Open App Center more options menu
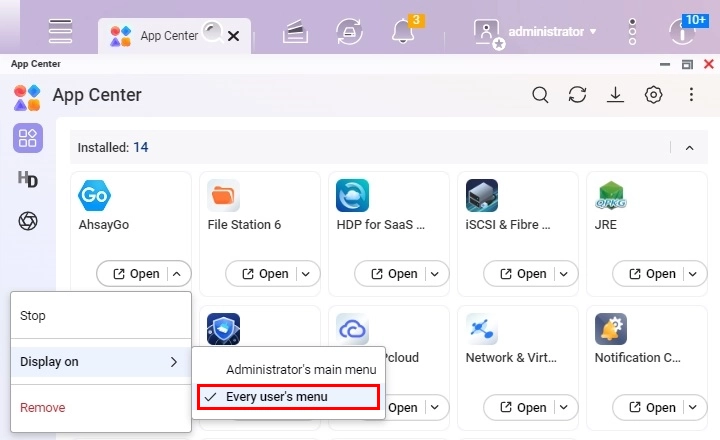720x440 pixels. (x=691, y=95)
